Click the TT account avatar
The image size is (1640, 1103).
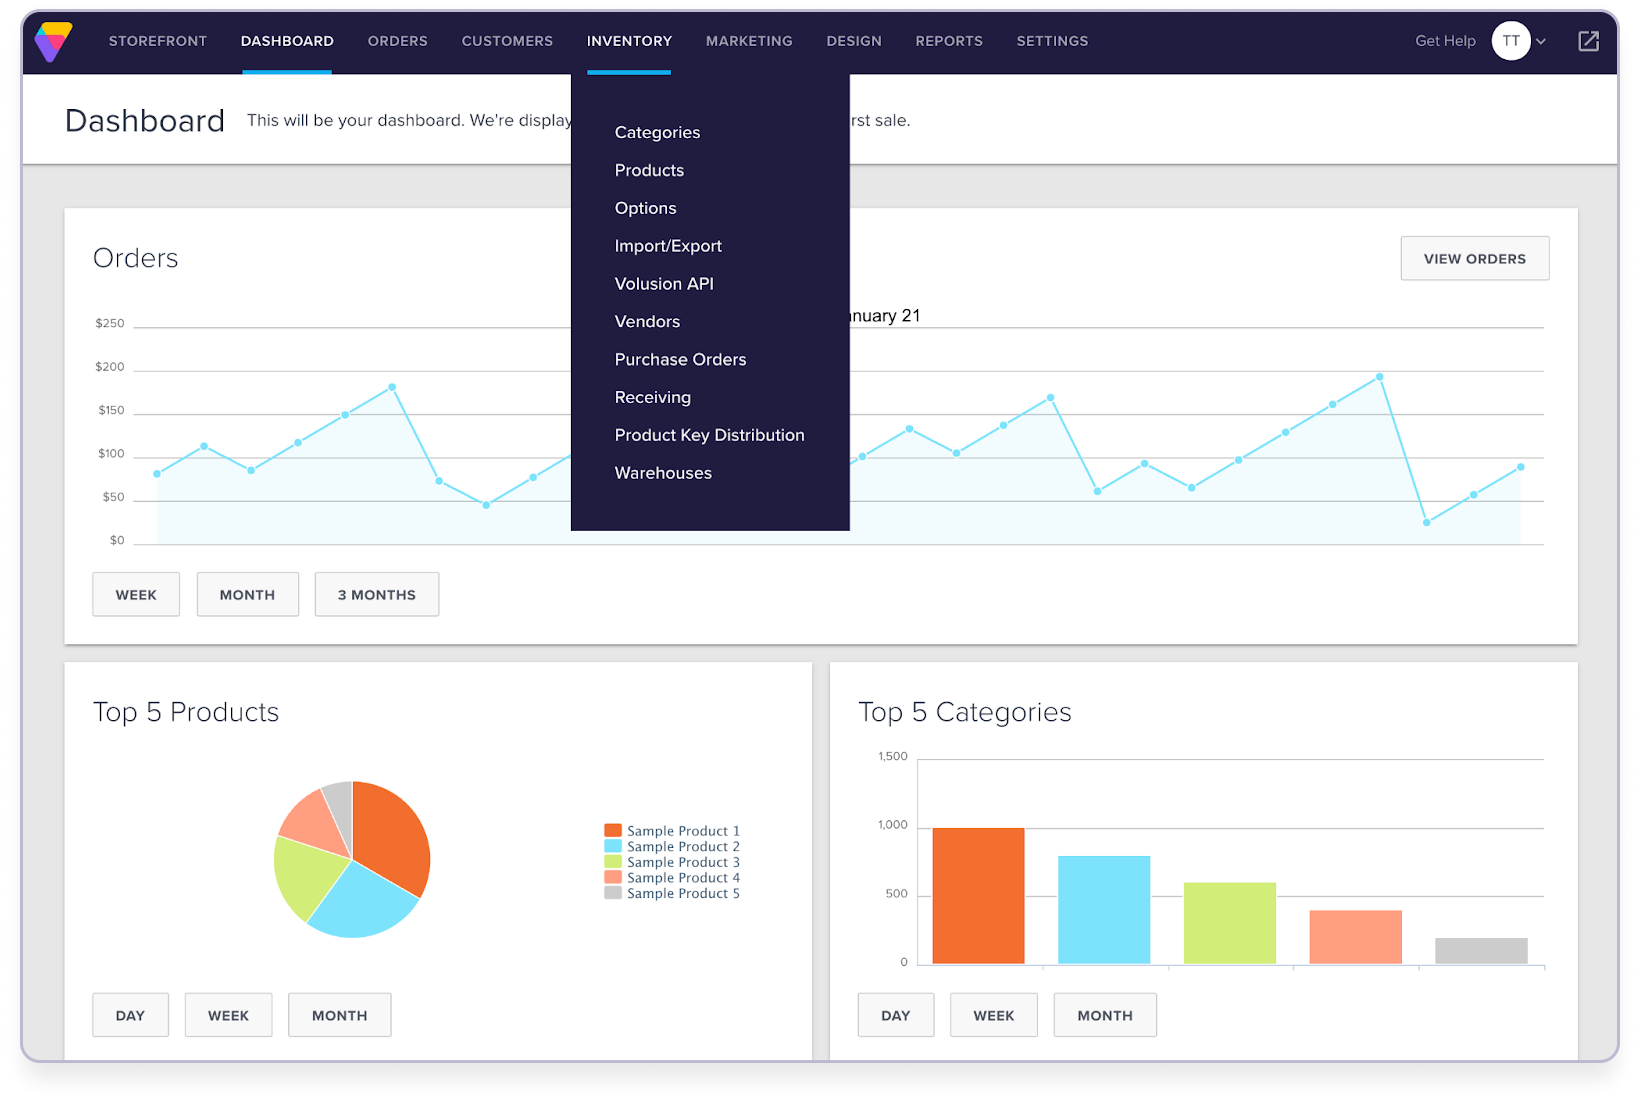pyautogui.click(x=1510, y=41)
